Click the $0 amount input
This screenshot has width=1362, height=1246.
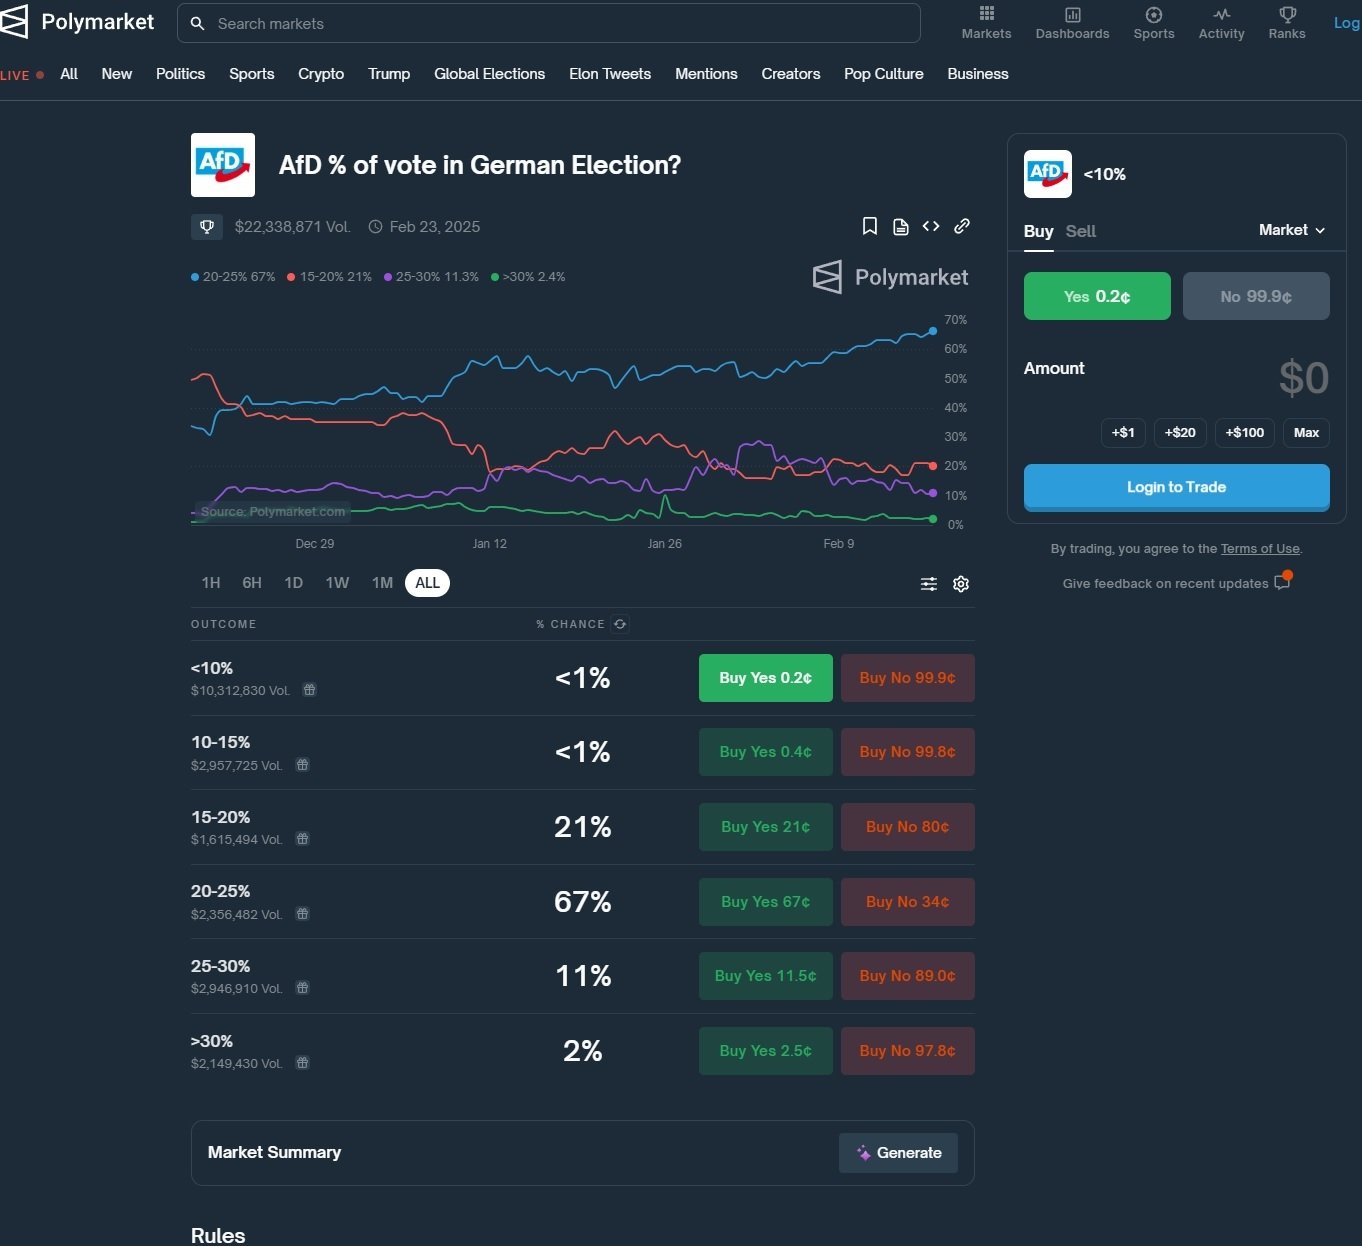pos(1303,378)
